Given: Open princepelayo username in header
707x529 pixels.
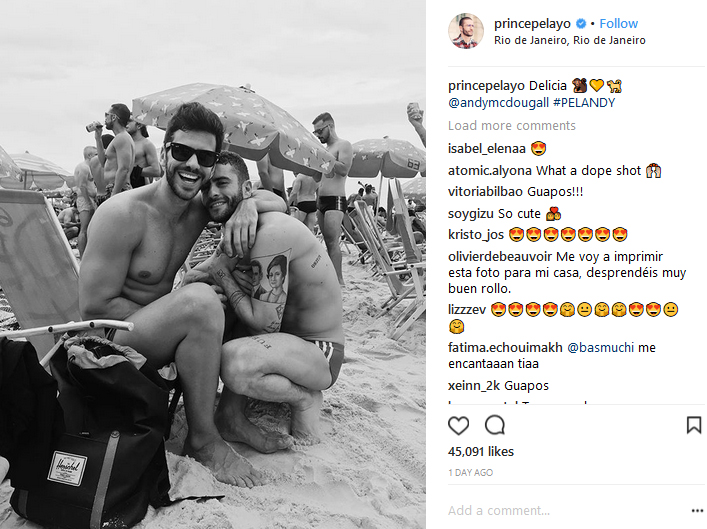Looking at the screenshot, I should tap(532, 23).
